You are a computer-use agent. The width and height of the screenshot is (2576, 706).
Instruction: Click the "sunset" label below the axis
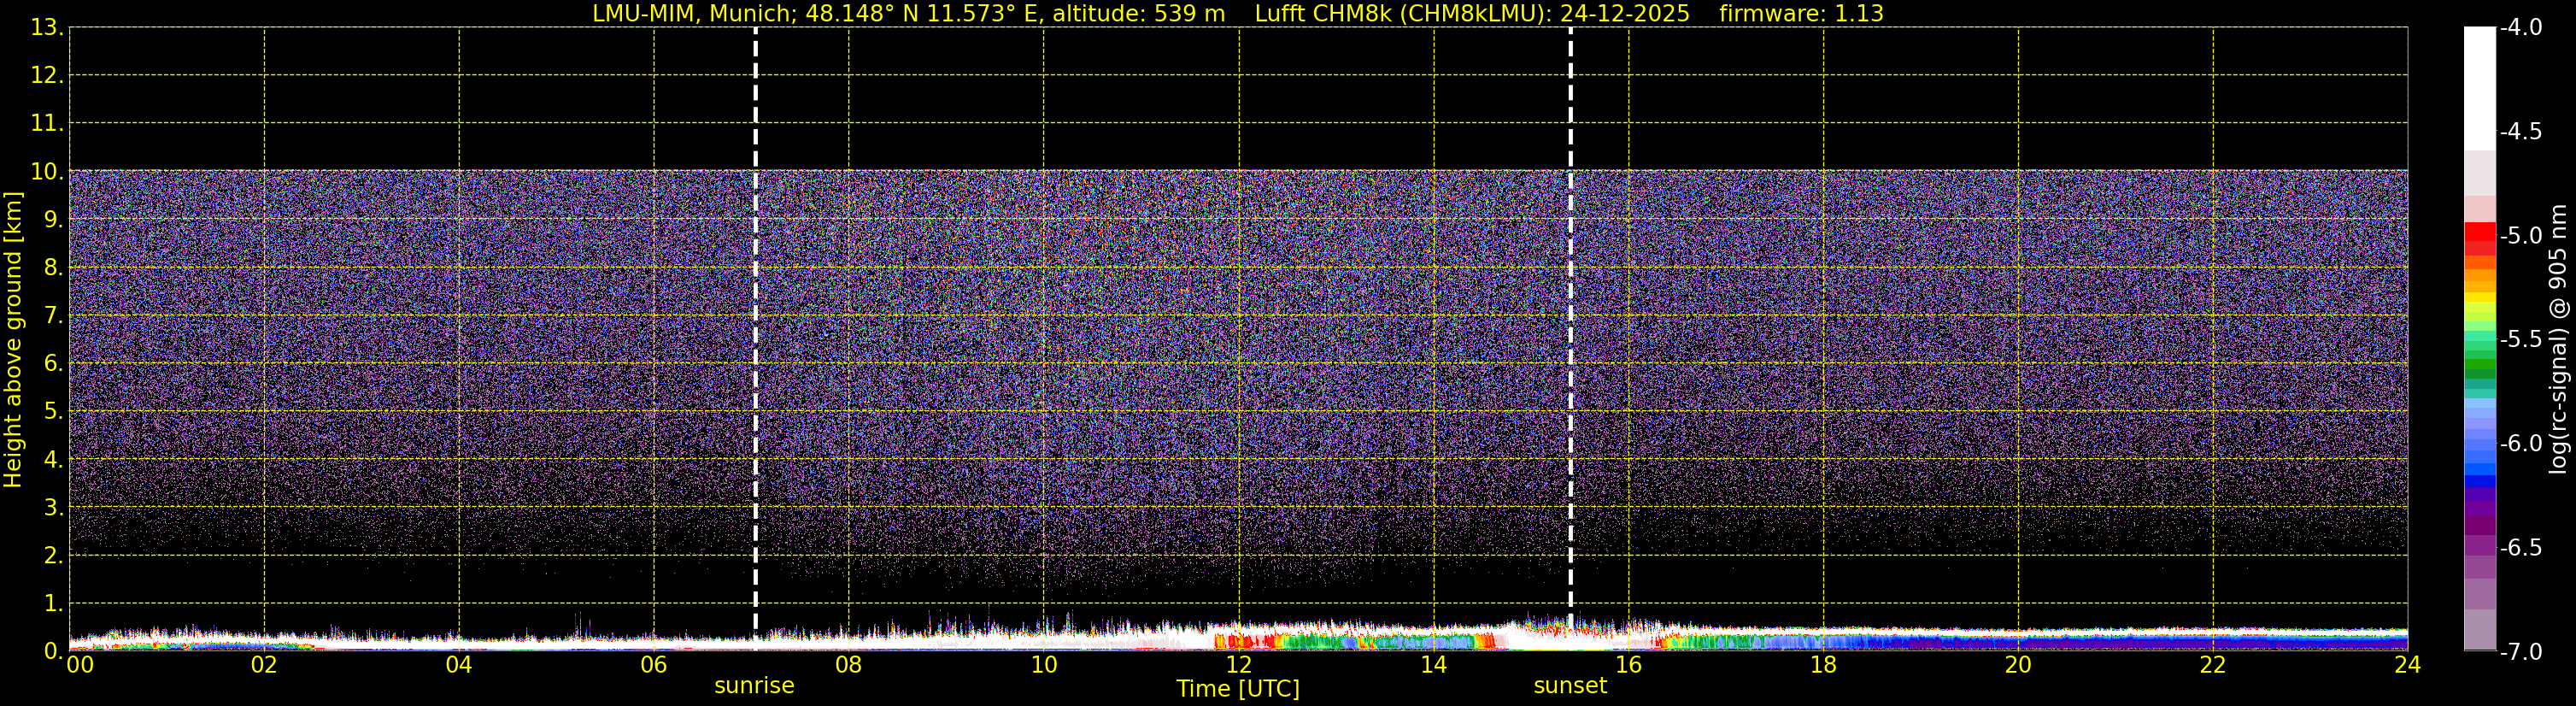tap(1569, 686)
